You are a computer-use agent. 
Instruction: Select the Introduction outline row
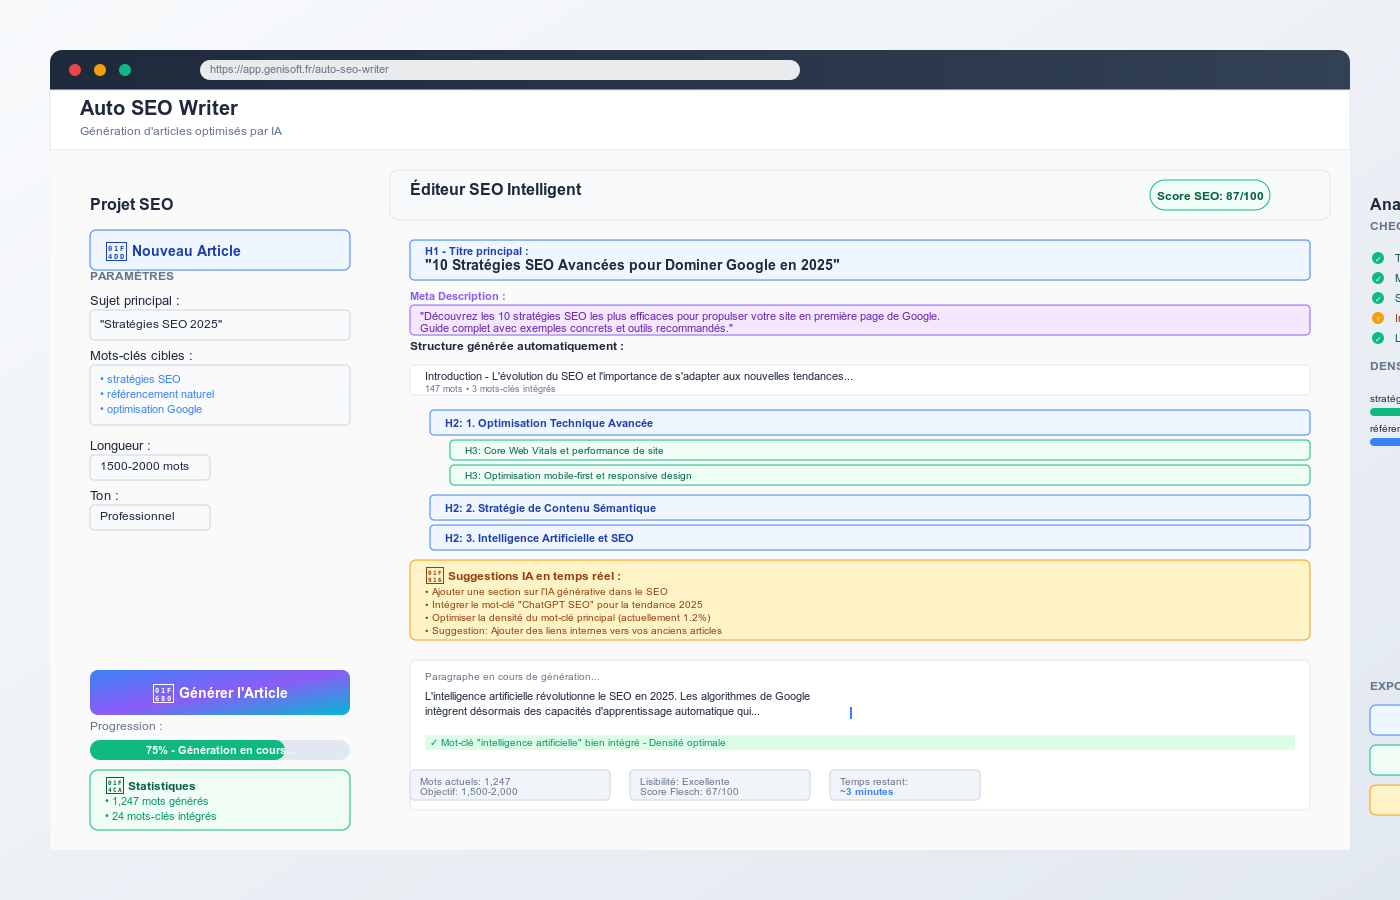[x=860, y=380]
